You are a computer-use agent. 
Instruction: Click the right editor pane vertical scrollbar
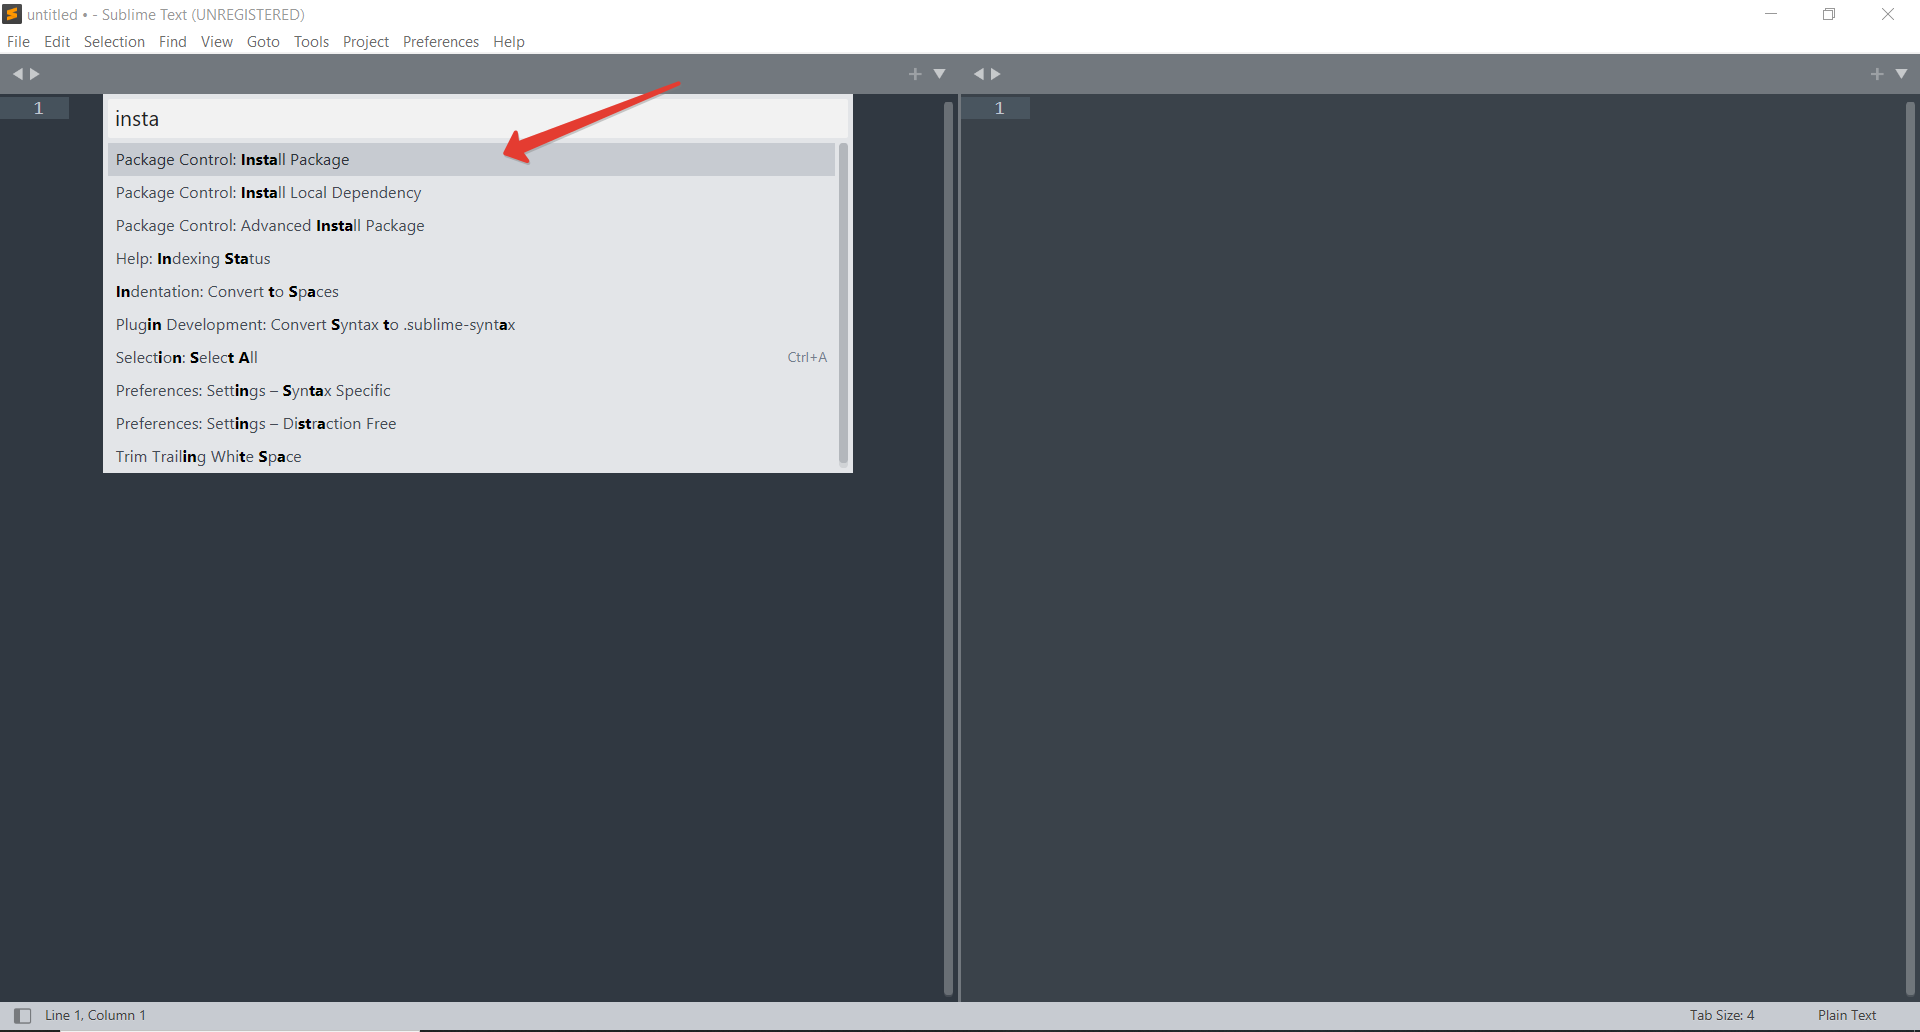[x=1911, y=548]
